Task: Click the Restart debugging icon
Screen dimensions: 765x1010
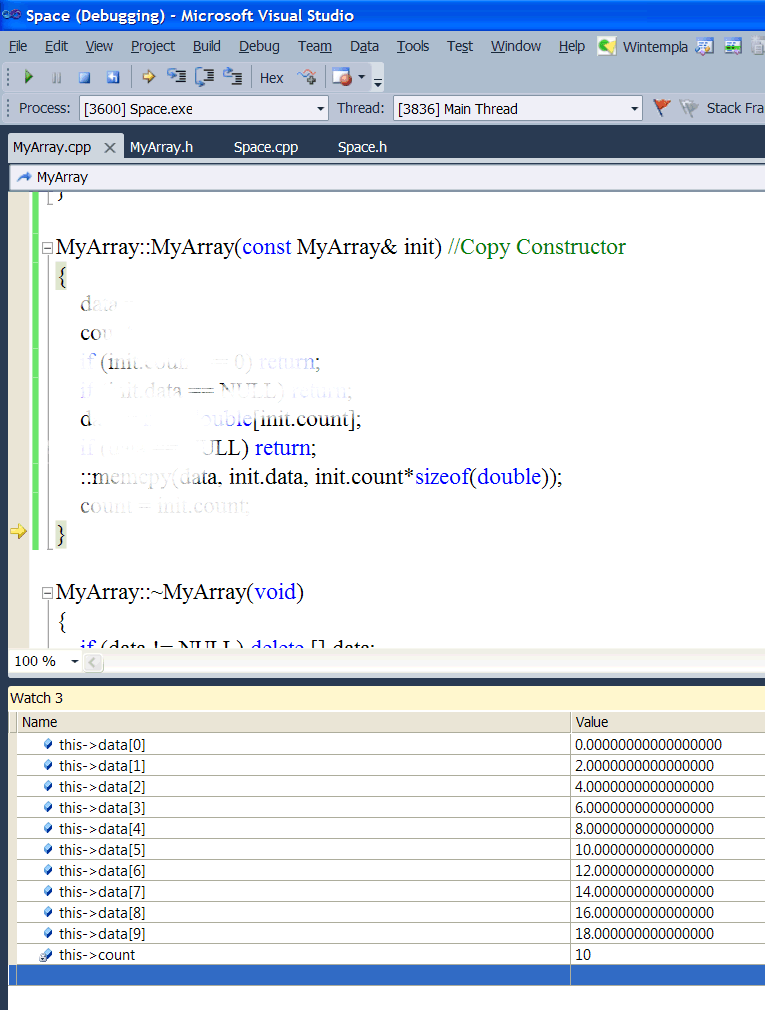Action: click(x=113, y=78)
